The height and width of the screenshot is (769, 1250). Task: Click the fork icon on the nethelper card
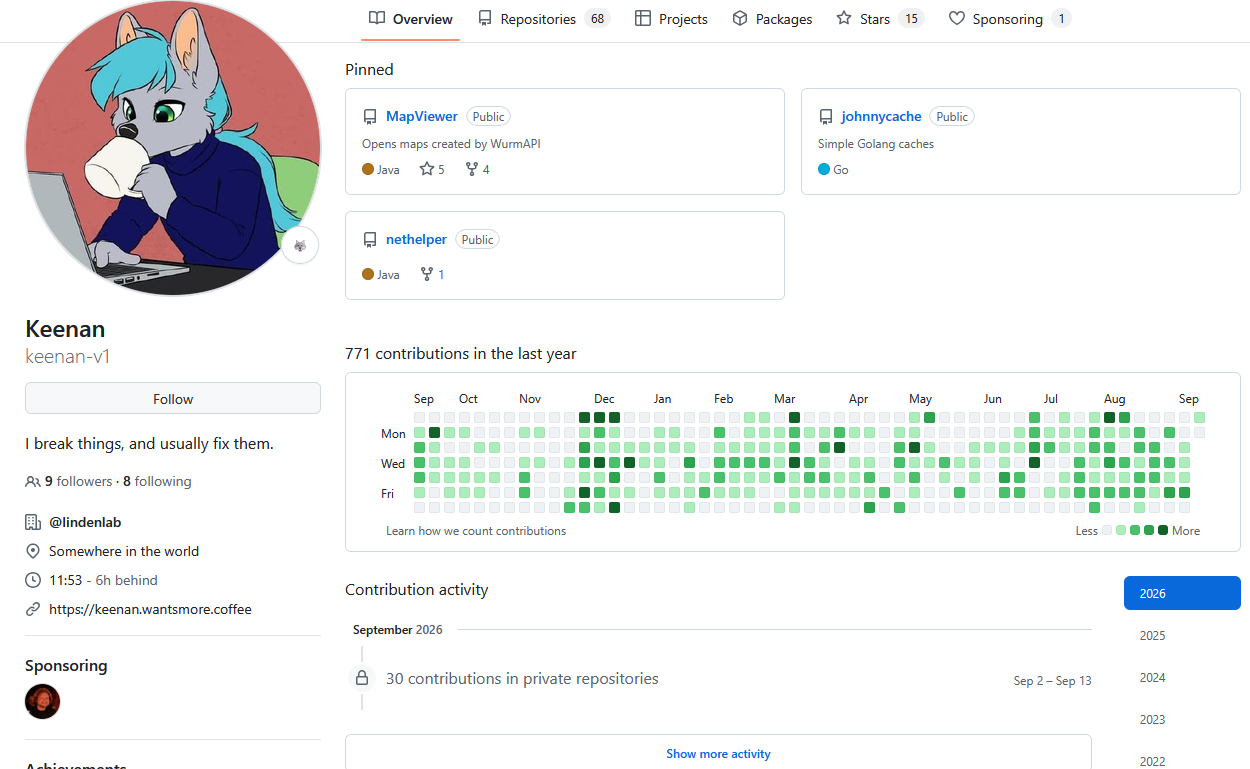pos(427,274)
